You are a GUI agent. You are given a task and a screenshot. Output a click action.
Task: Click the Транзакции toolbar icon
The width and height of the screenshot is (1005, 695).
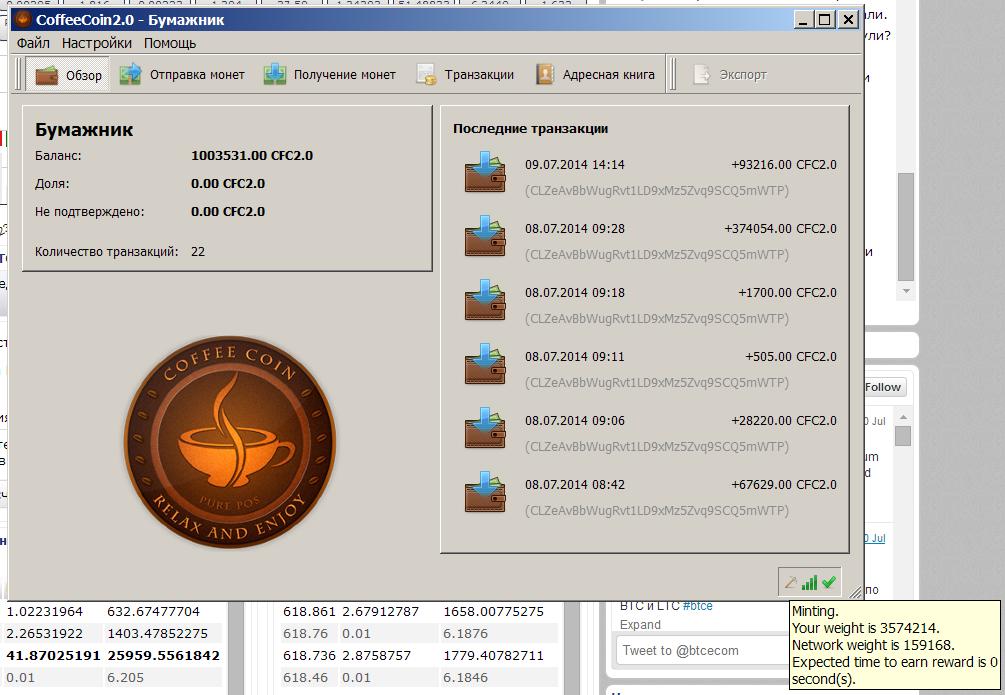(426, 74)
